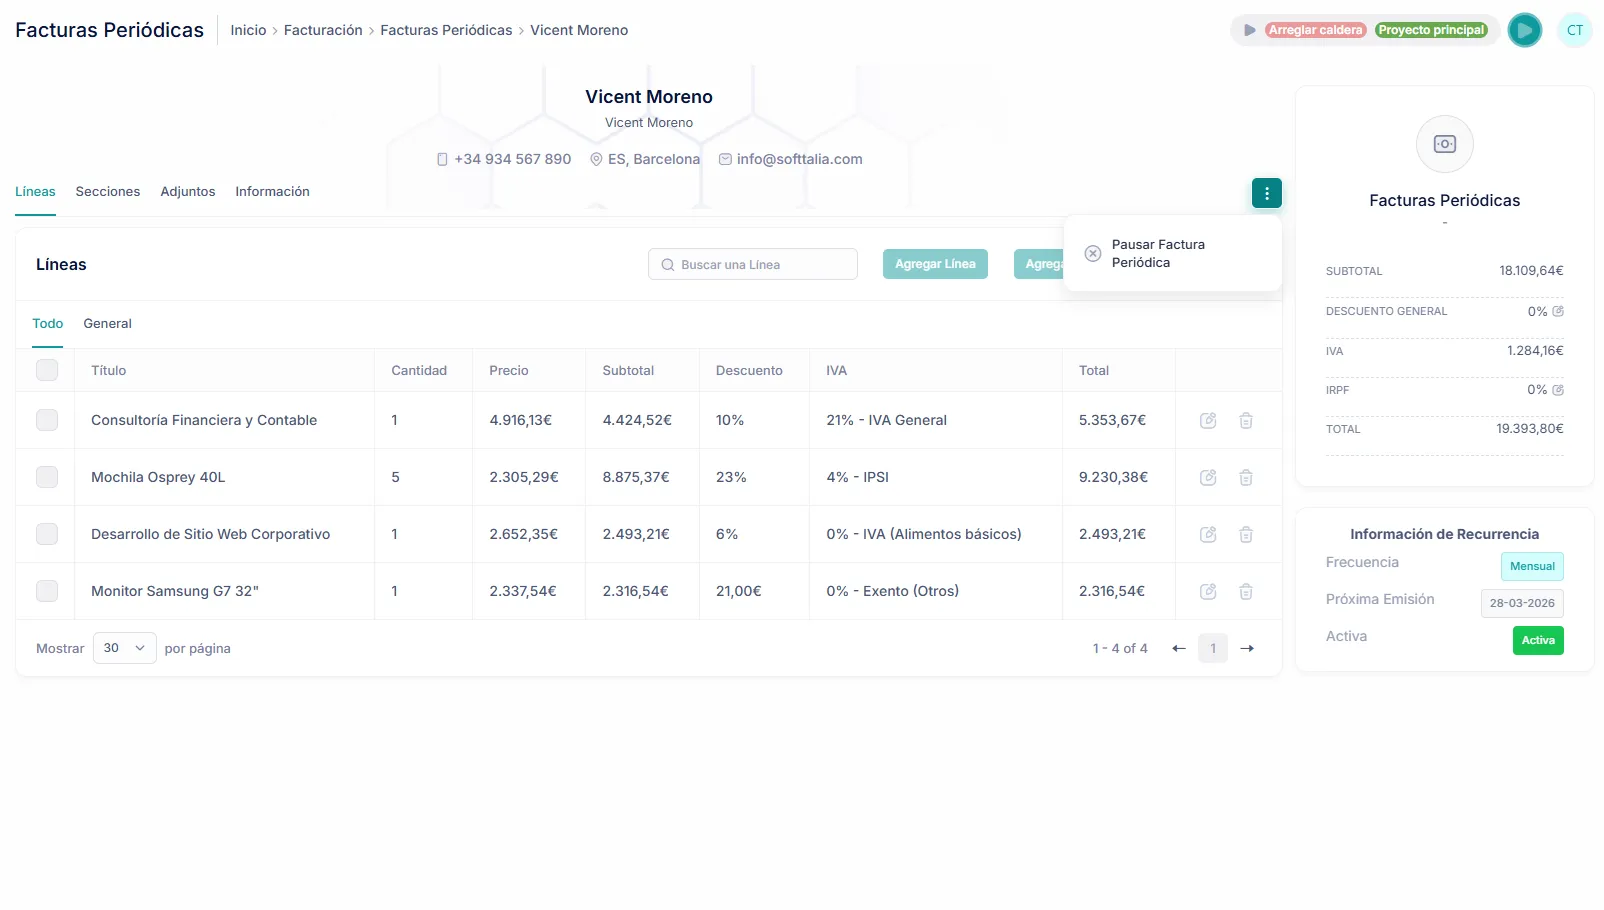Edit the Consultoría Financiera y Contable line
This screenshot has height=910, width=1604.
coord(1208,421)
